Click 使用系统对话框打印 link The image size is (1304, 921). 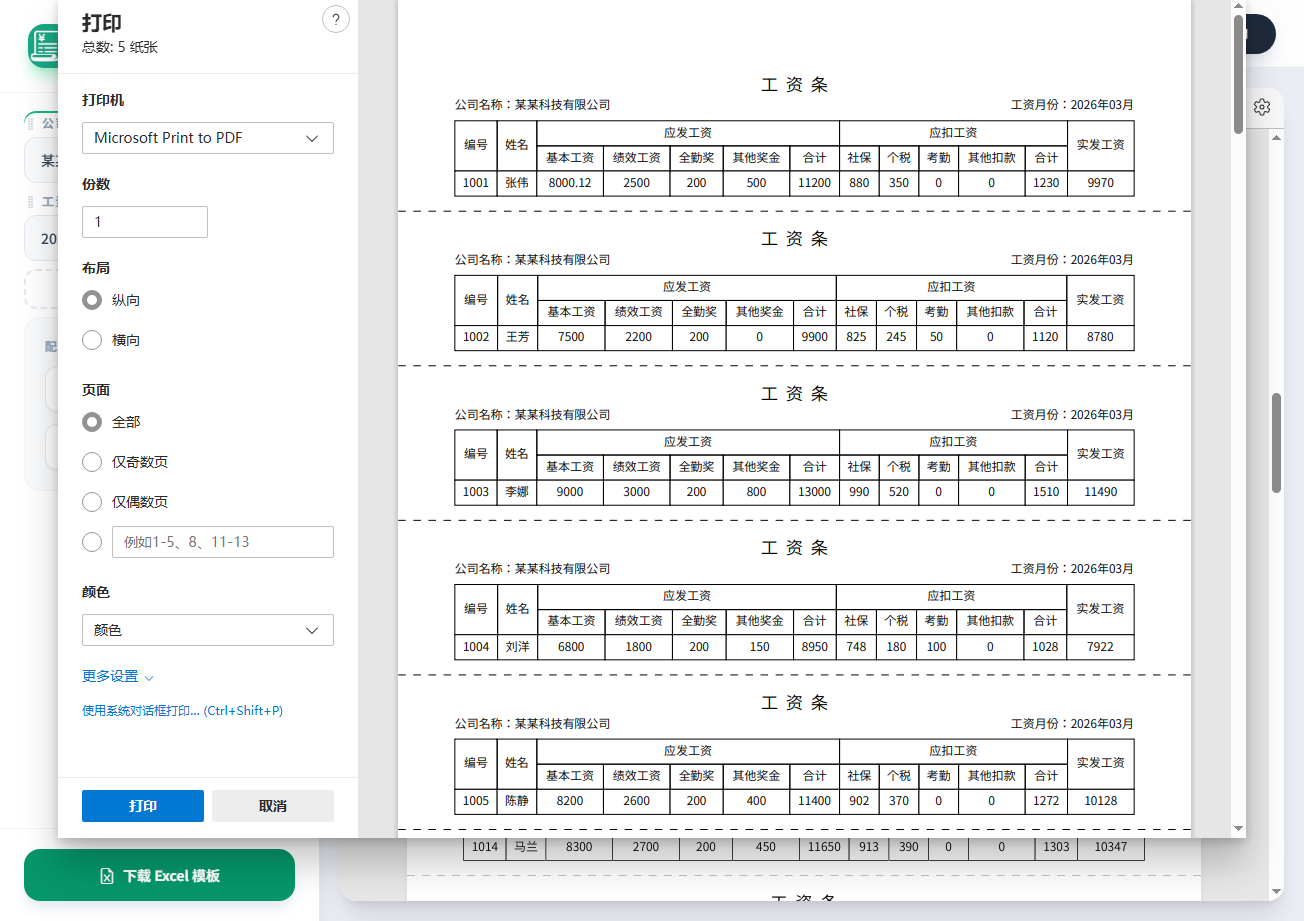(182, 711)
